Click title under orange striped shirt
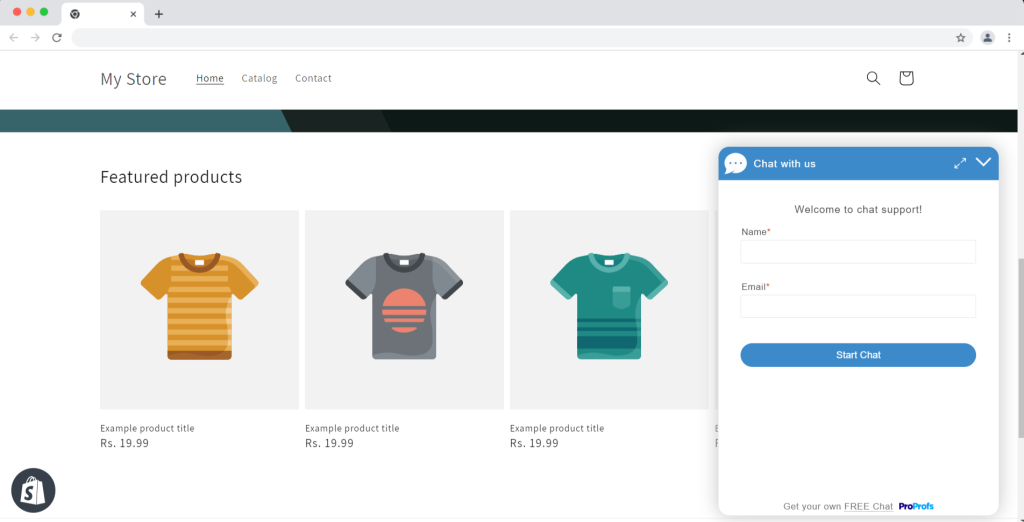Screen dimensions: 1024x522 point(147,429)
